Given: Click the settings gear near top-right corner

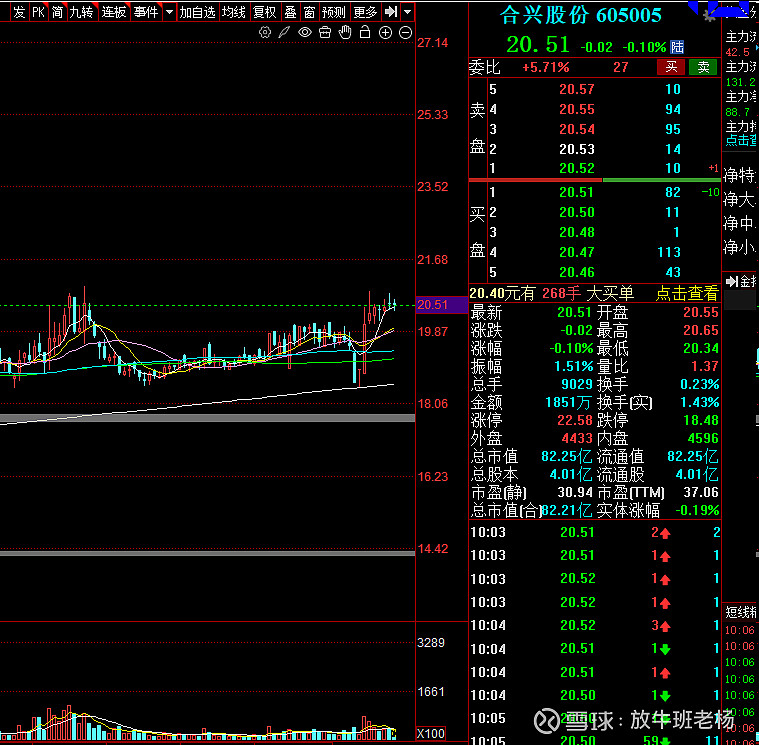Looking at the screenshot, I should (x=710, y=16).
